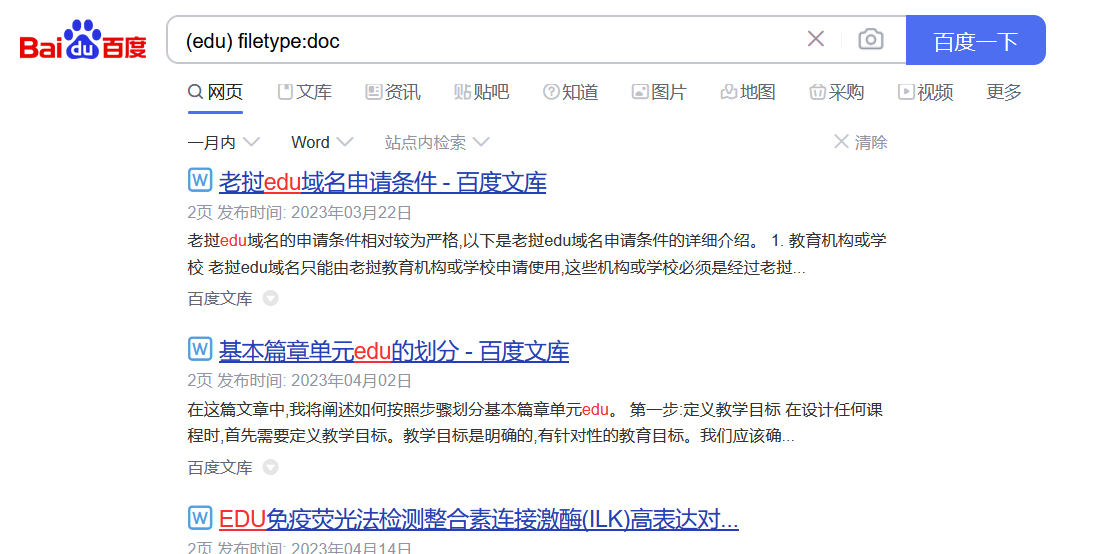
Task: Switch to the 文库 tab
Action: [x=304, y=92]
